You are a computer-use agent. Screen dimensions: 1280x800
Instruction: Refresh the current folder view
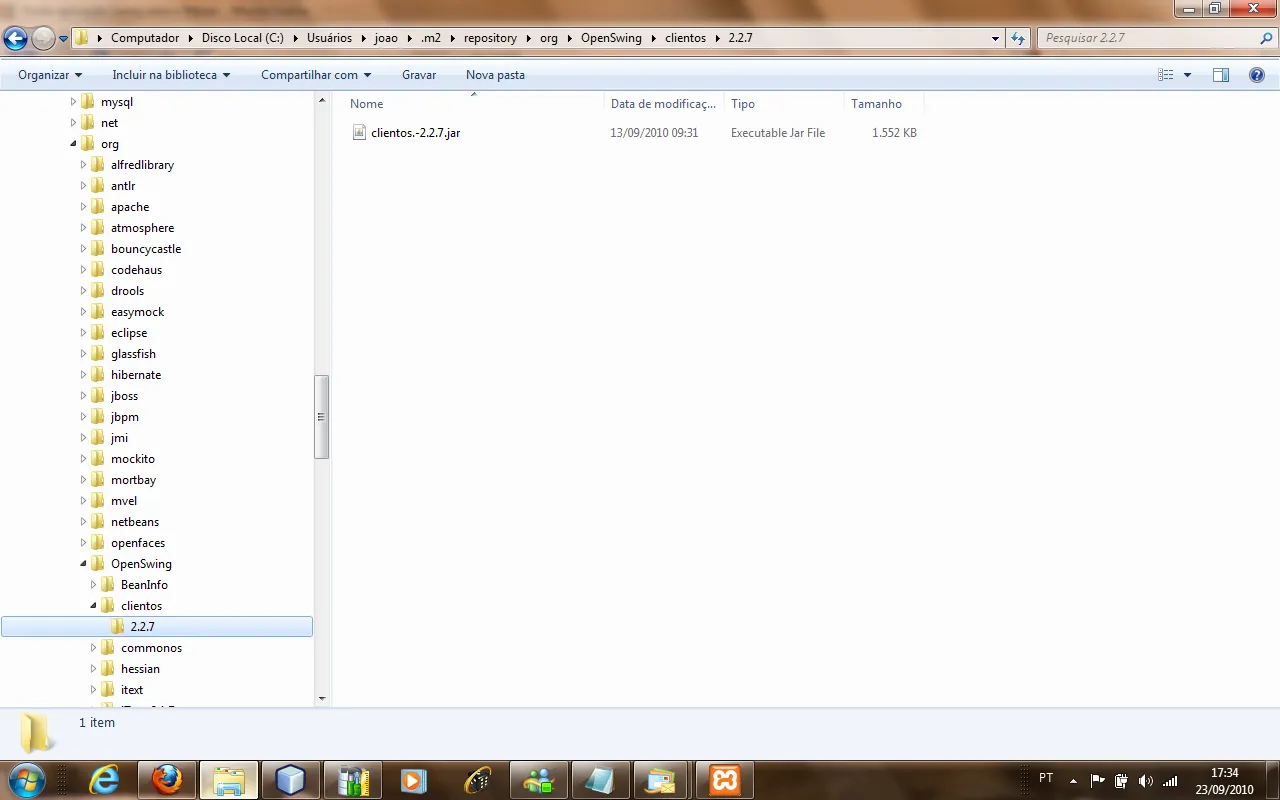(x=1018, y=38)
